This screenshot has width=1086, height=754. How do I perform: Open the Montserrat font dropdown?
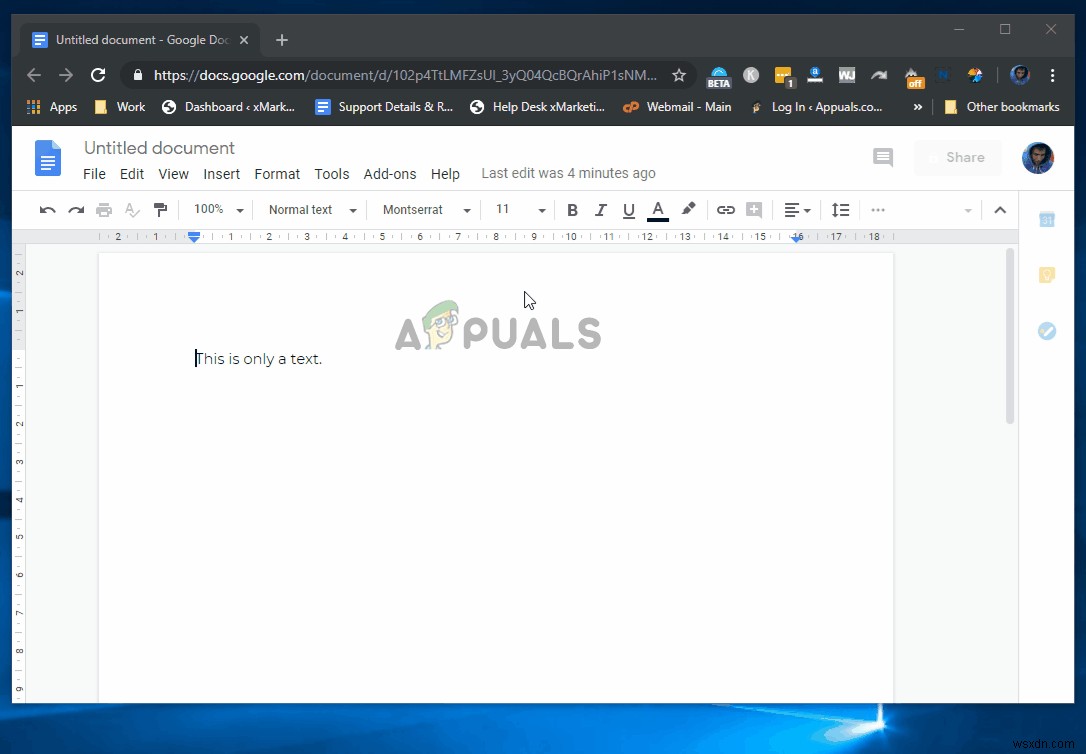pos(426,210)
